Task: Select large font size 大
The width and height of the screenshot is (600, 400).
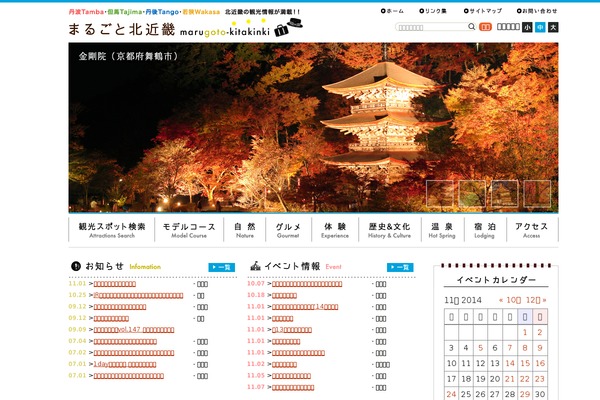Action: (x=553, y=27)
